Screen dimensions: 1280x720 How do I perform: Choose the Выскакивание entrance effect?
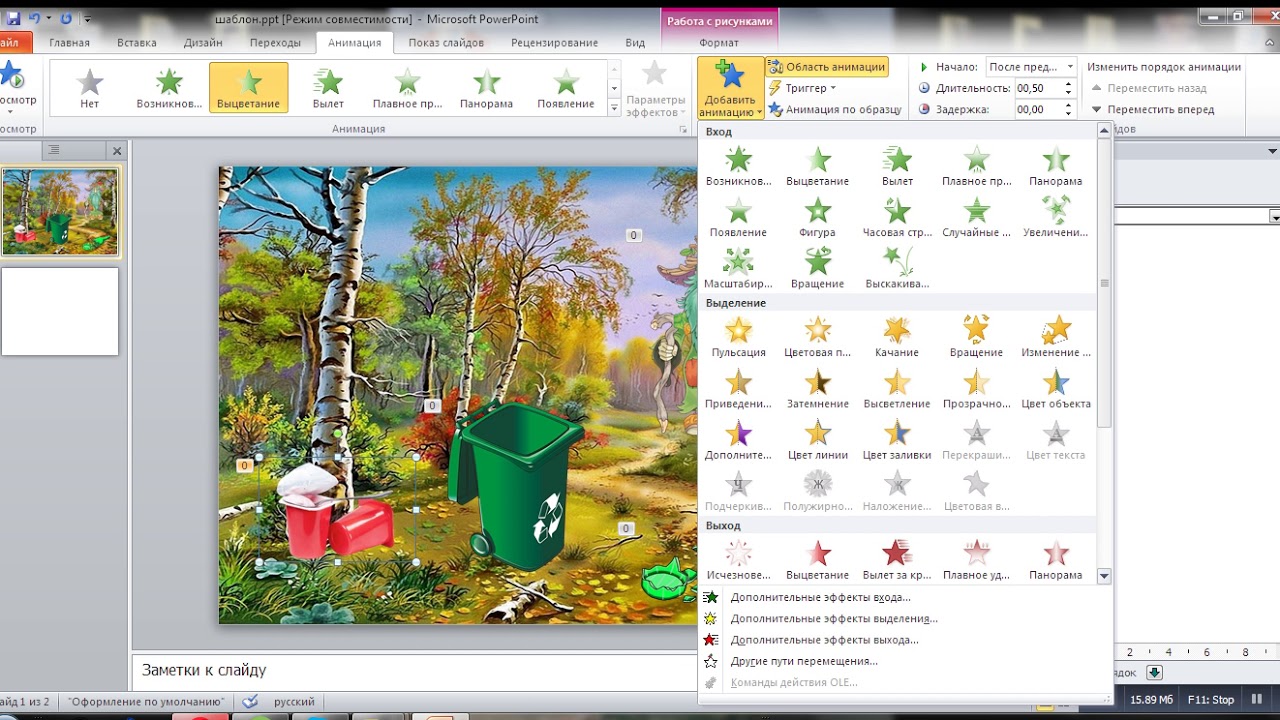(897, 268)
